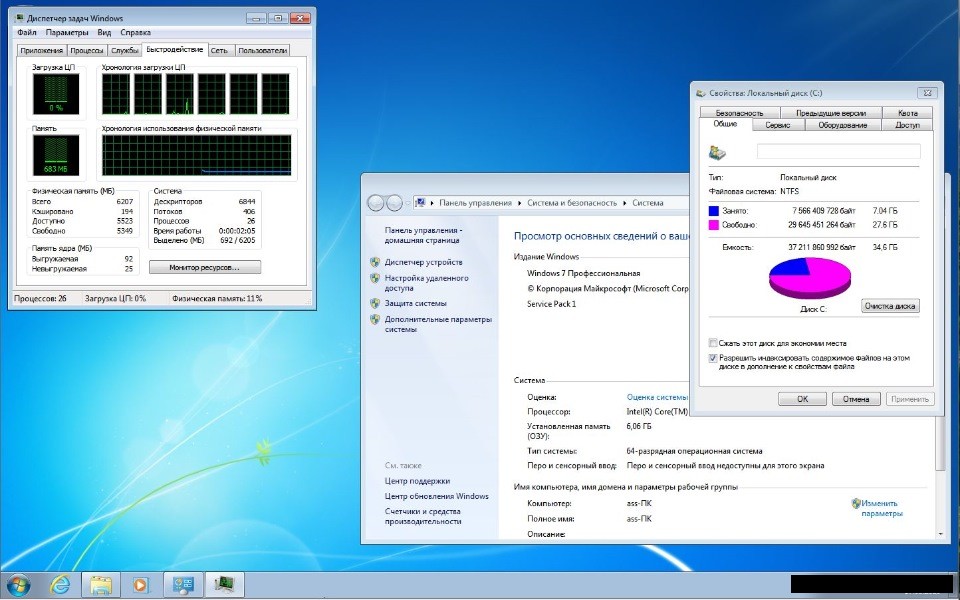The height and width of the screenshot is (600, 960).
Task: Open the Оборудование tab in disk properties
Action: coord(842,125)
